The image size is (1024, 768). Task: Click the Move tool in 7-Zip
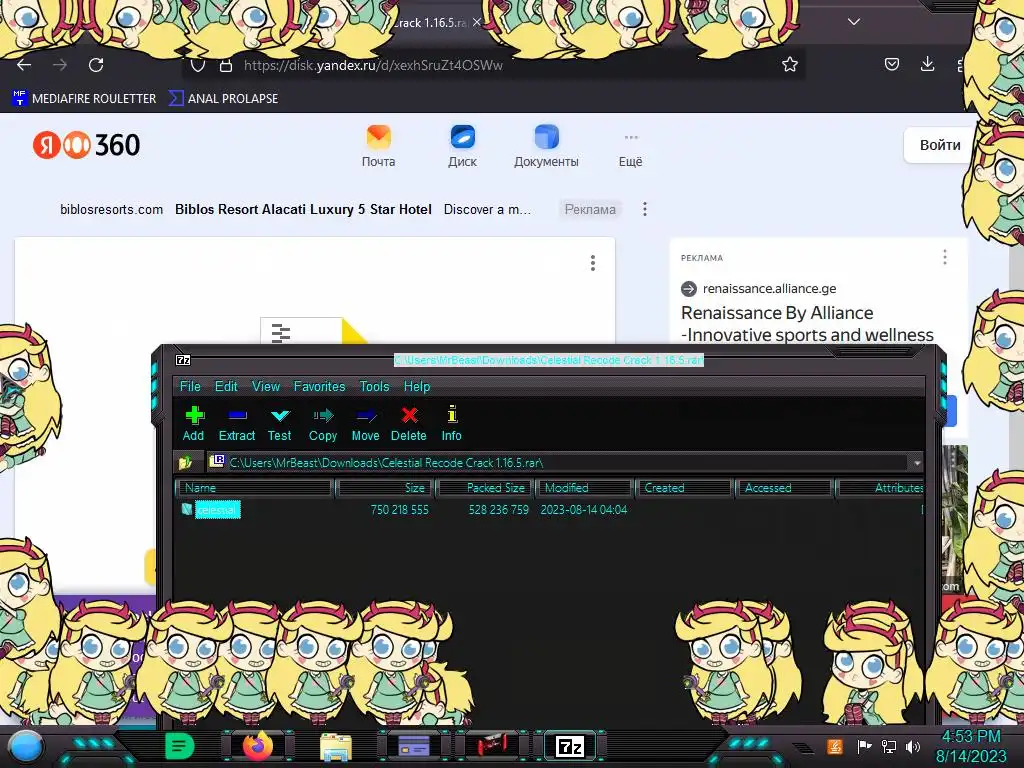[365, 424]
